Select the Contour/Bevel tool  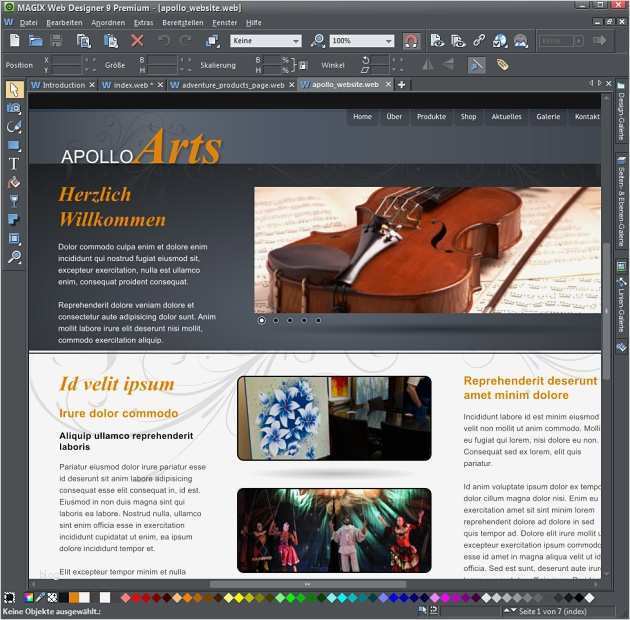coord(14,238)
